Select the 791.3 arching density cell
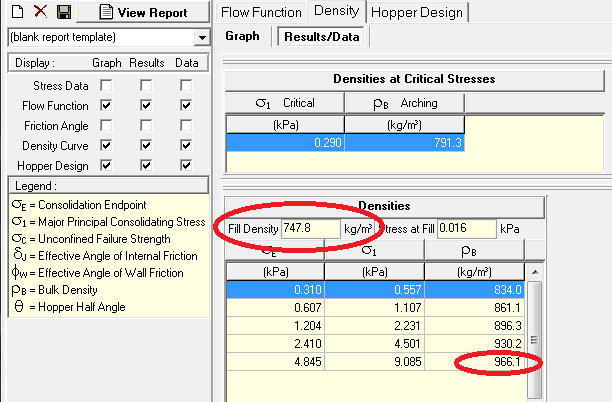 coord(404,143)
